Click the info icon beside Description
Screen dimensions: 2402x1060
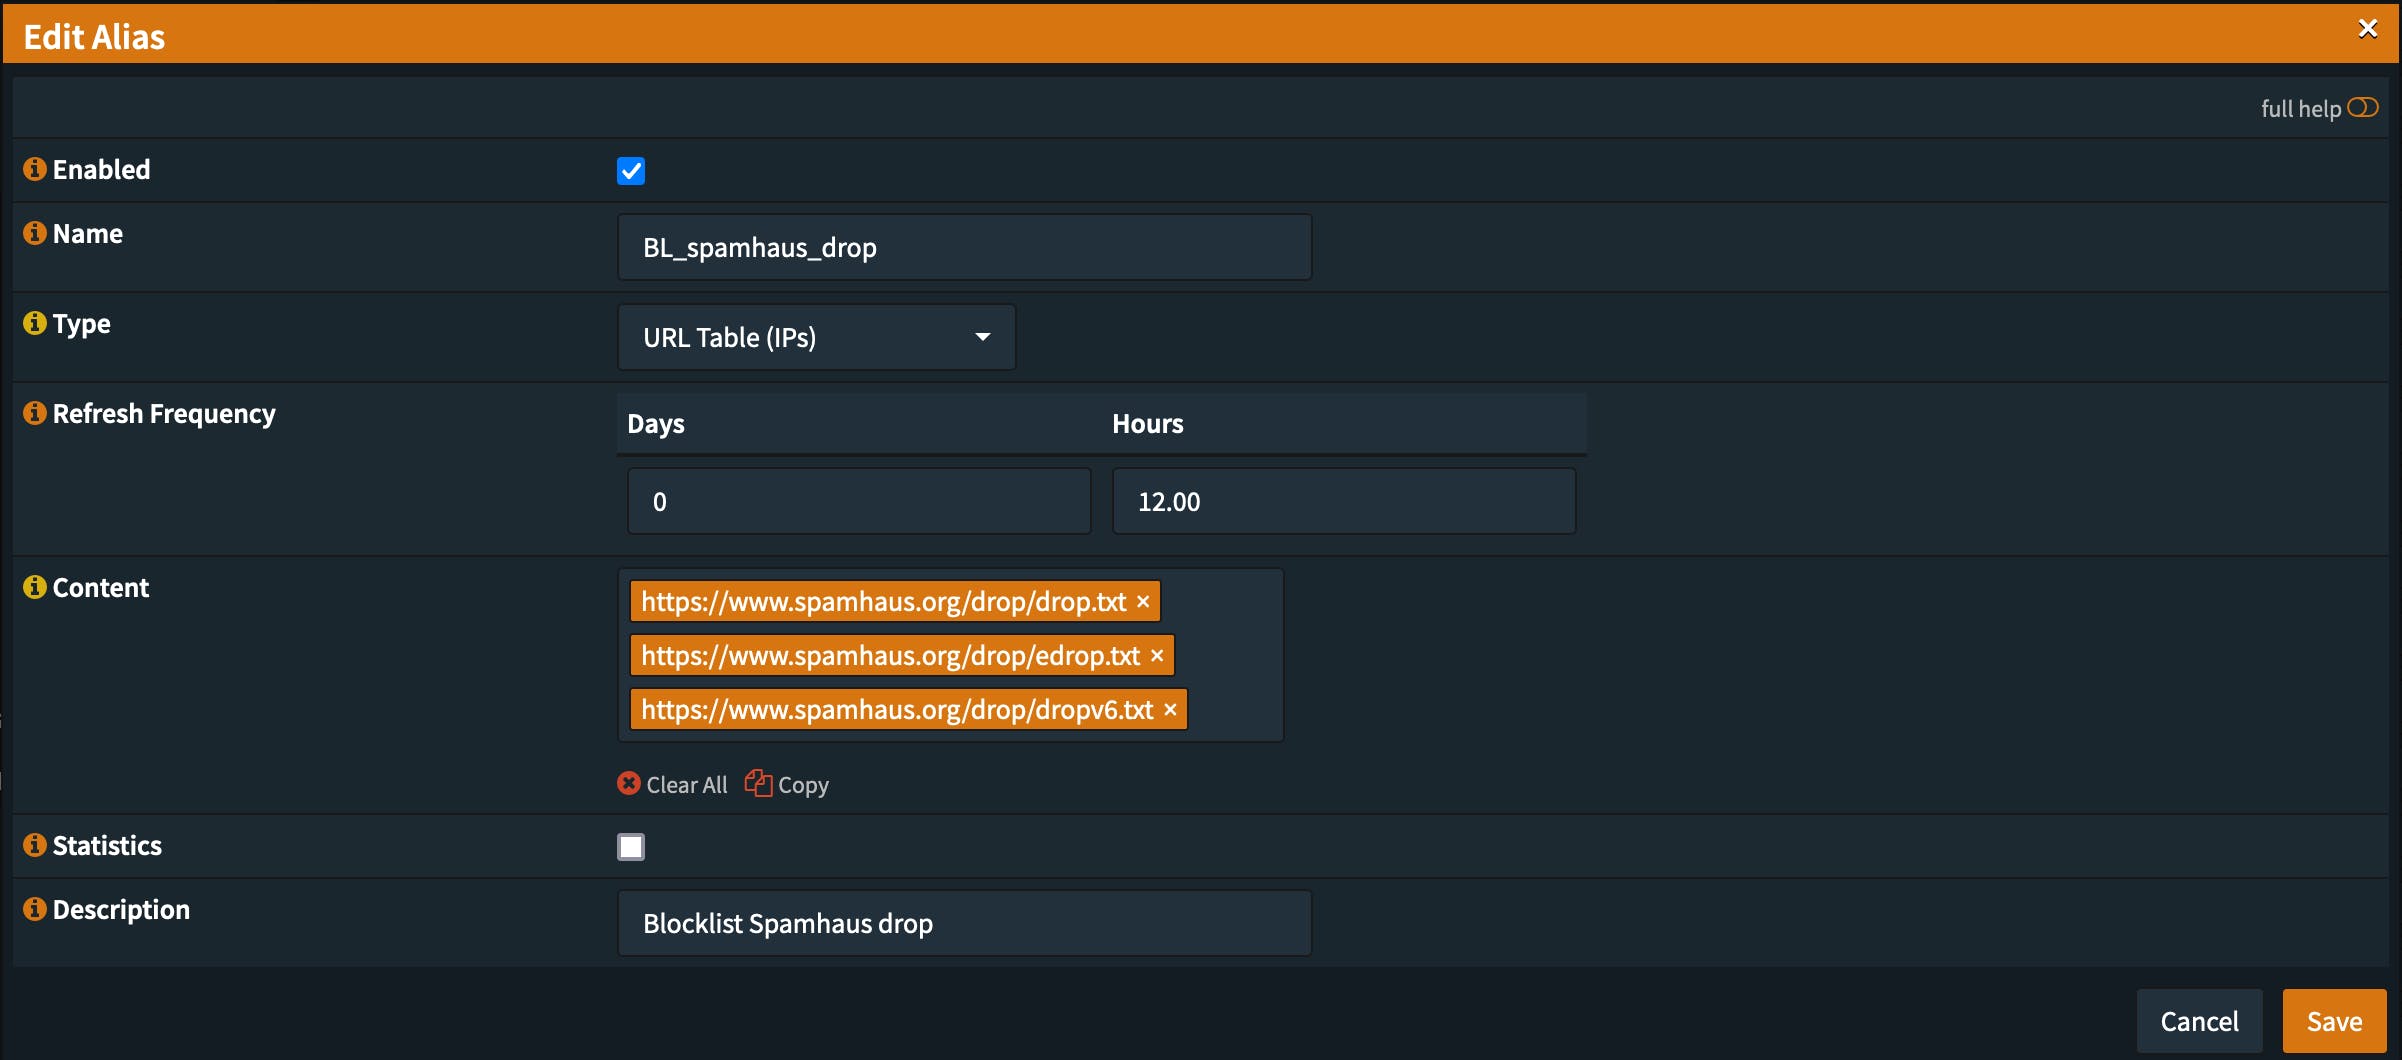tap(35, 909)
